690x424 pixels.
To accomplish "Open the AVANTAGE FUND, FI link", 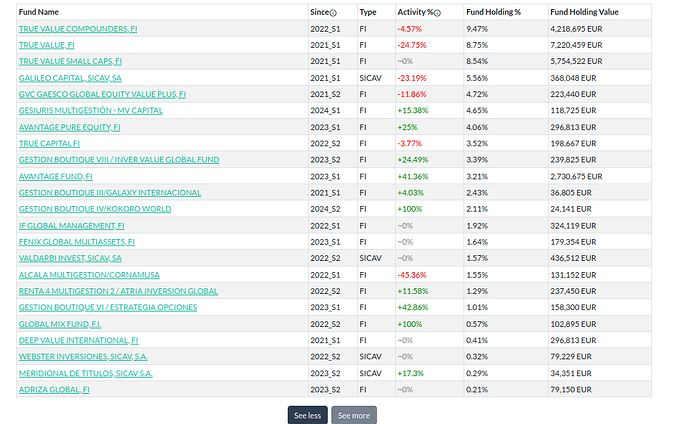I will pos(55,177).
